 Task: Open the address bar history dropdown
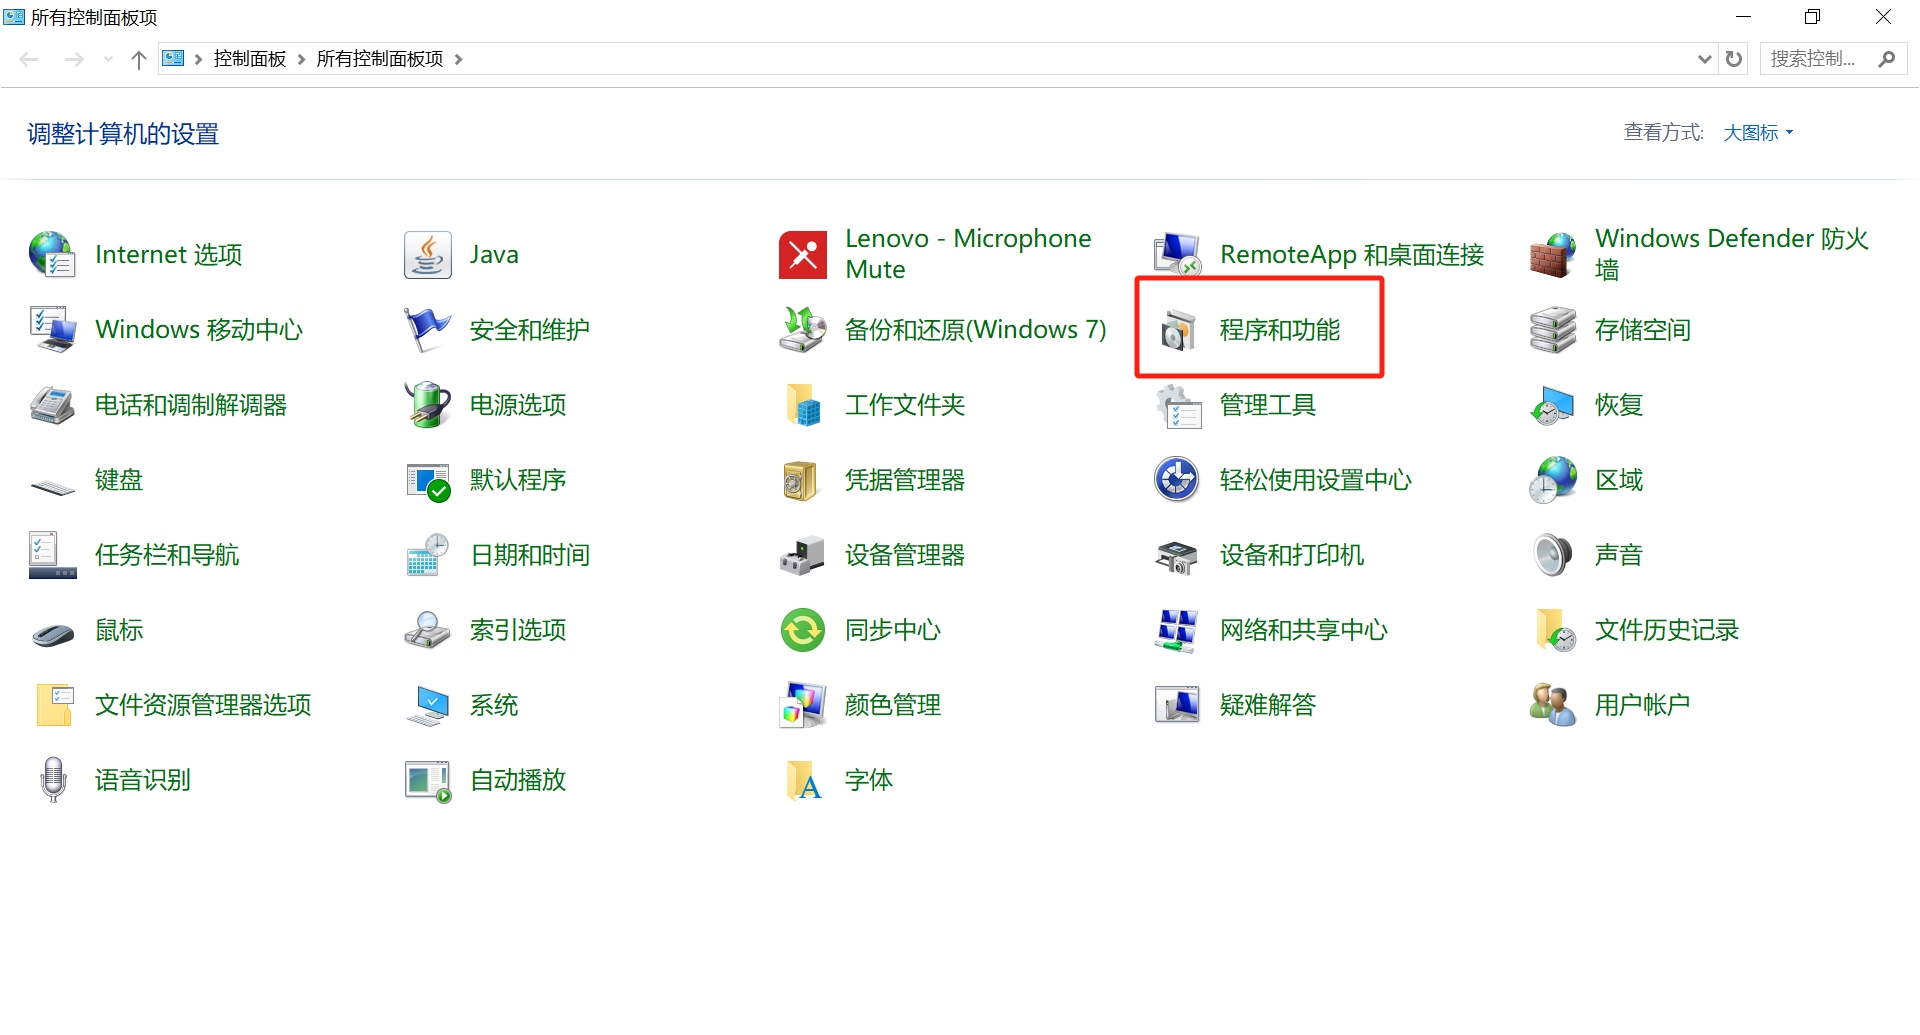(x=1703, y=58)
